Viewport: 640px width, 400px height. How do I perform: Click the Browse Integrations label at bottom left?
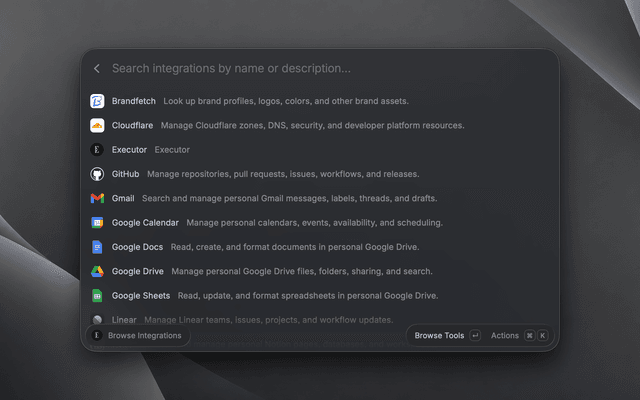coord(144,336)
